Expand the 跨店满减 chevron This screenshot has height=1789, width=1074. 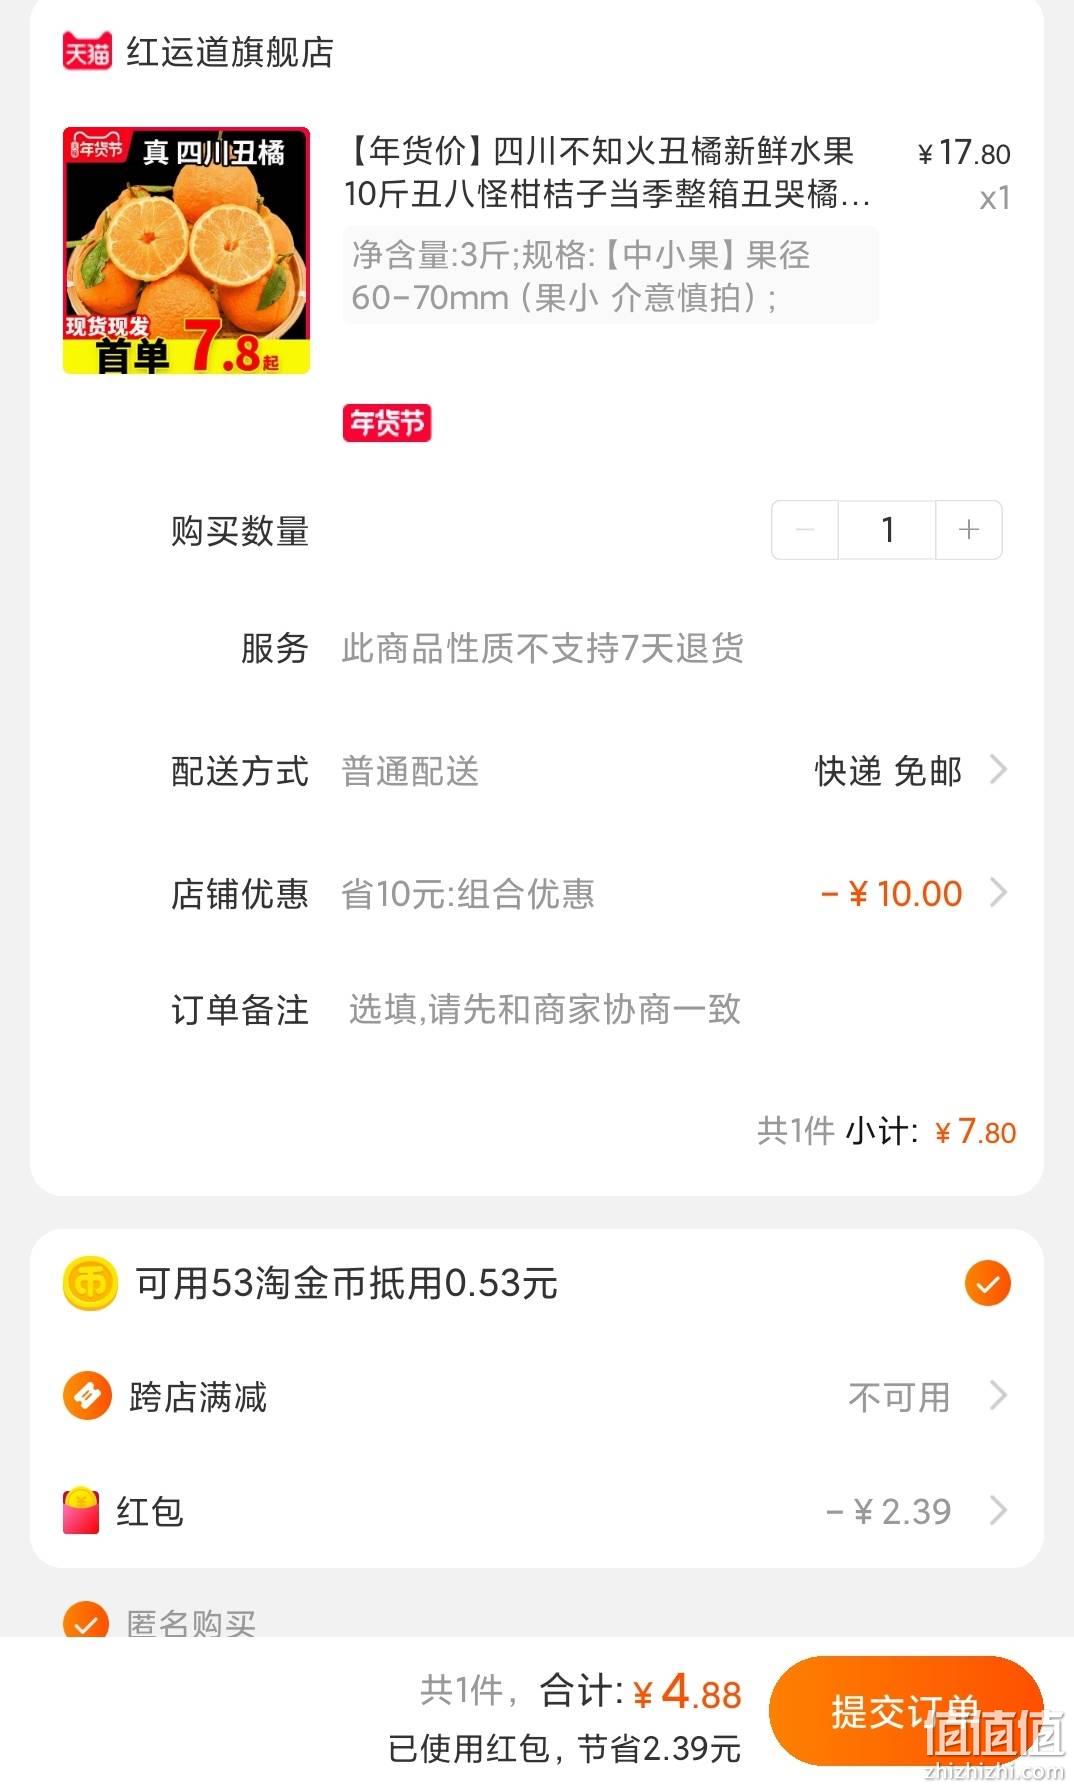(x=998, y=1396)
